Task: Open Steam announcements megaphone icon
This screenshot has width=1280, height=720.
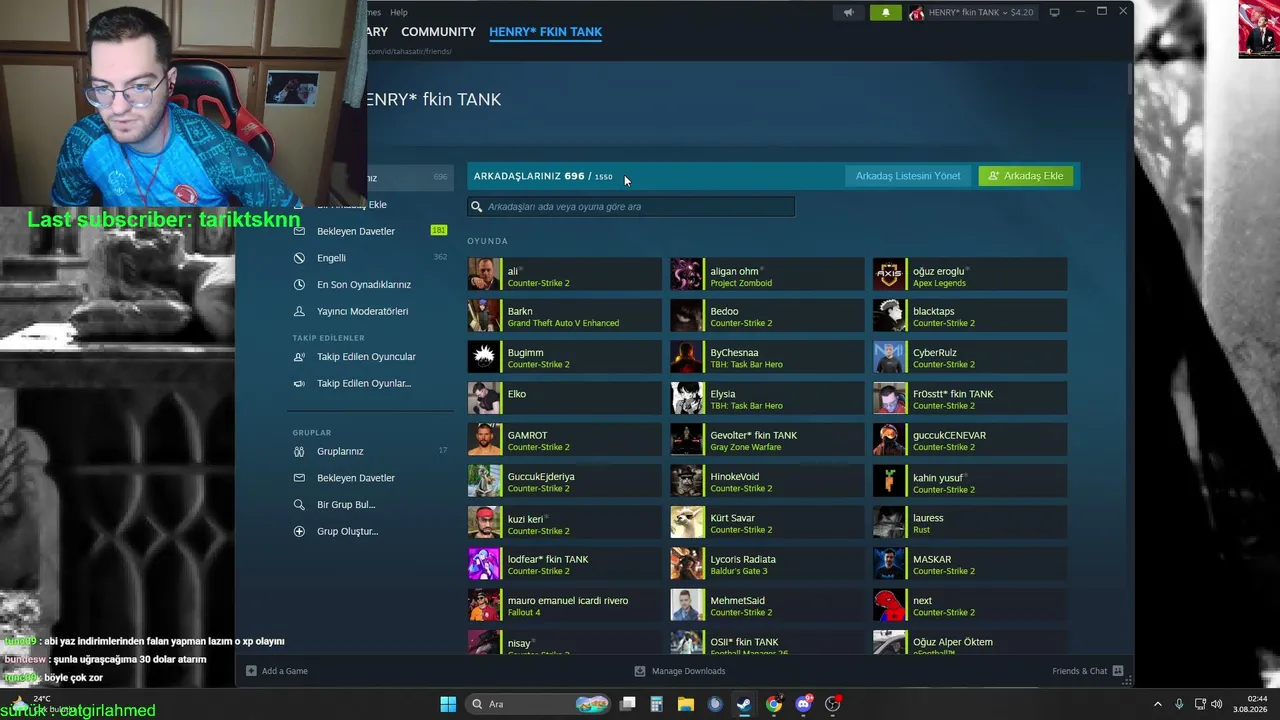Action: pos(848,13)
